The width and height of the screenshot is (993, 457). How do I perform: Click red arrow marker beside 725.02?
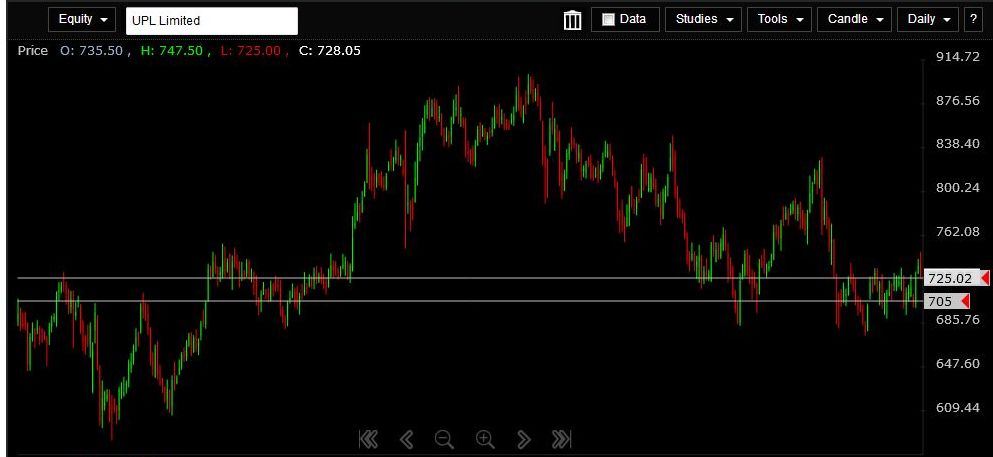click(x=985, y=278)
